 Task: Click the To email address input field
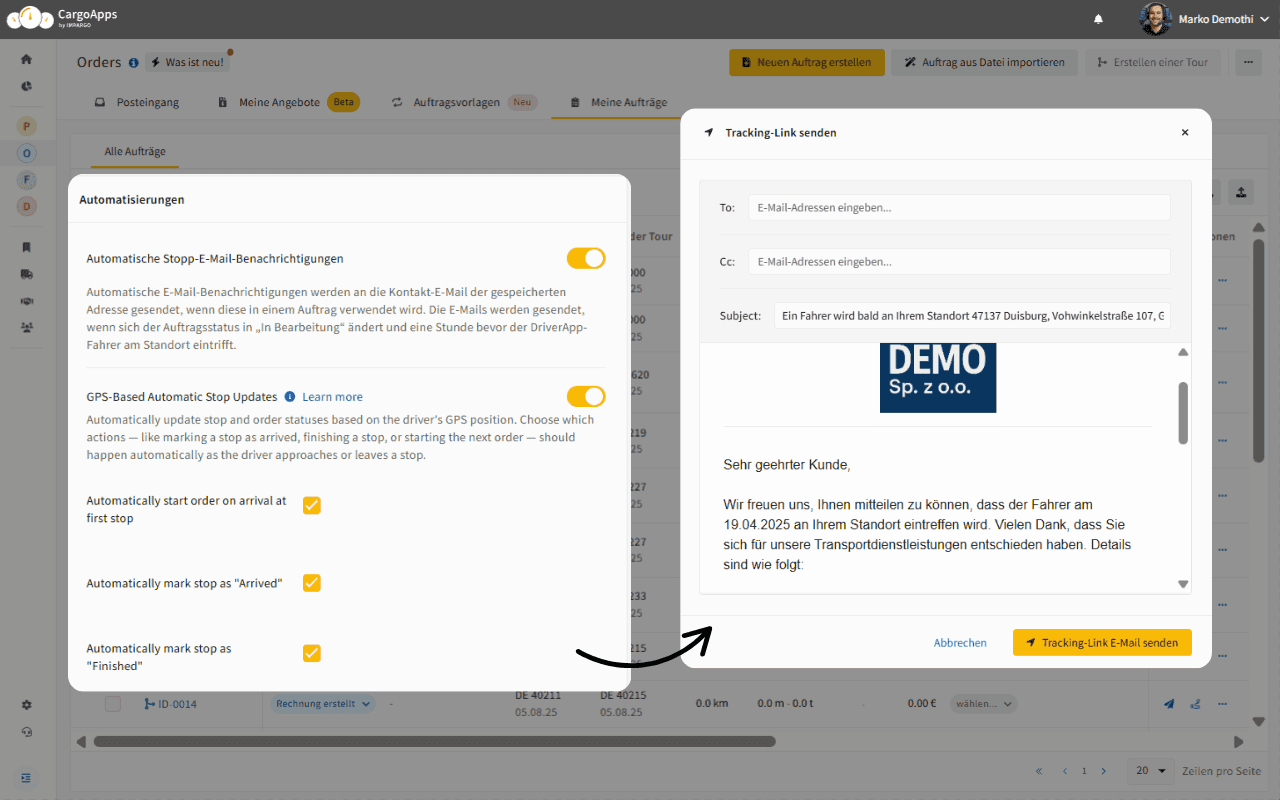click(958, 207)
